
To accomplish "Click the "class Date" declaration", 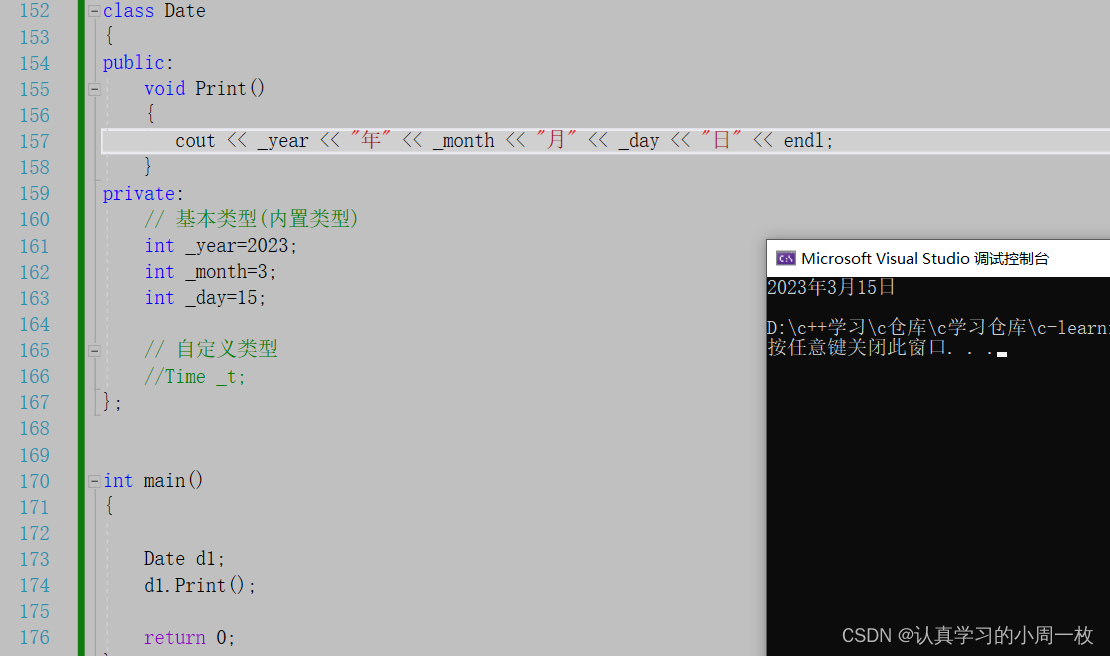I will (x=154, y=11).
